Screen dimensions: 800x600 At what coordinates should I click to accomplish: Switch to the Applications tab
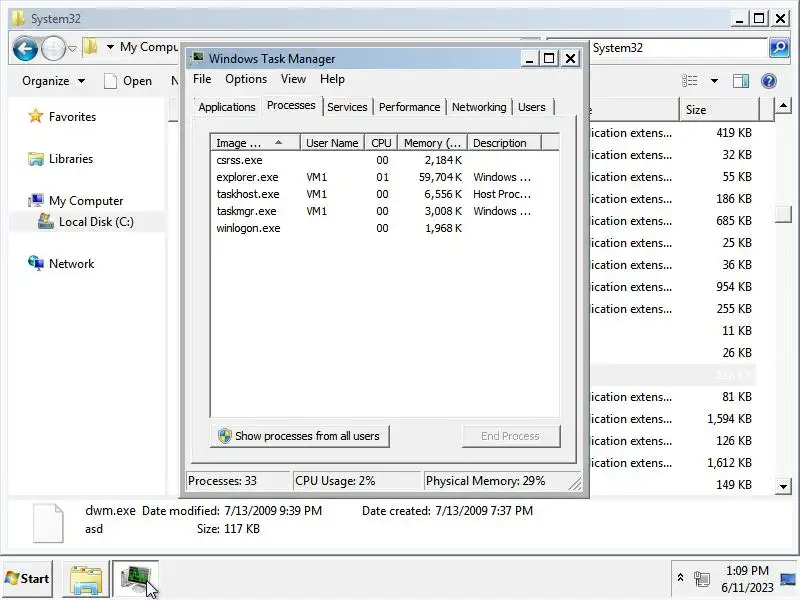pyautogui.click(x=227, y=107)
